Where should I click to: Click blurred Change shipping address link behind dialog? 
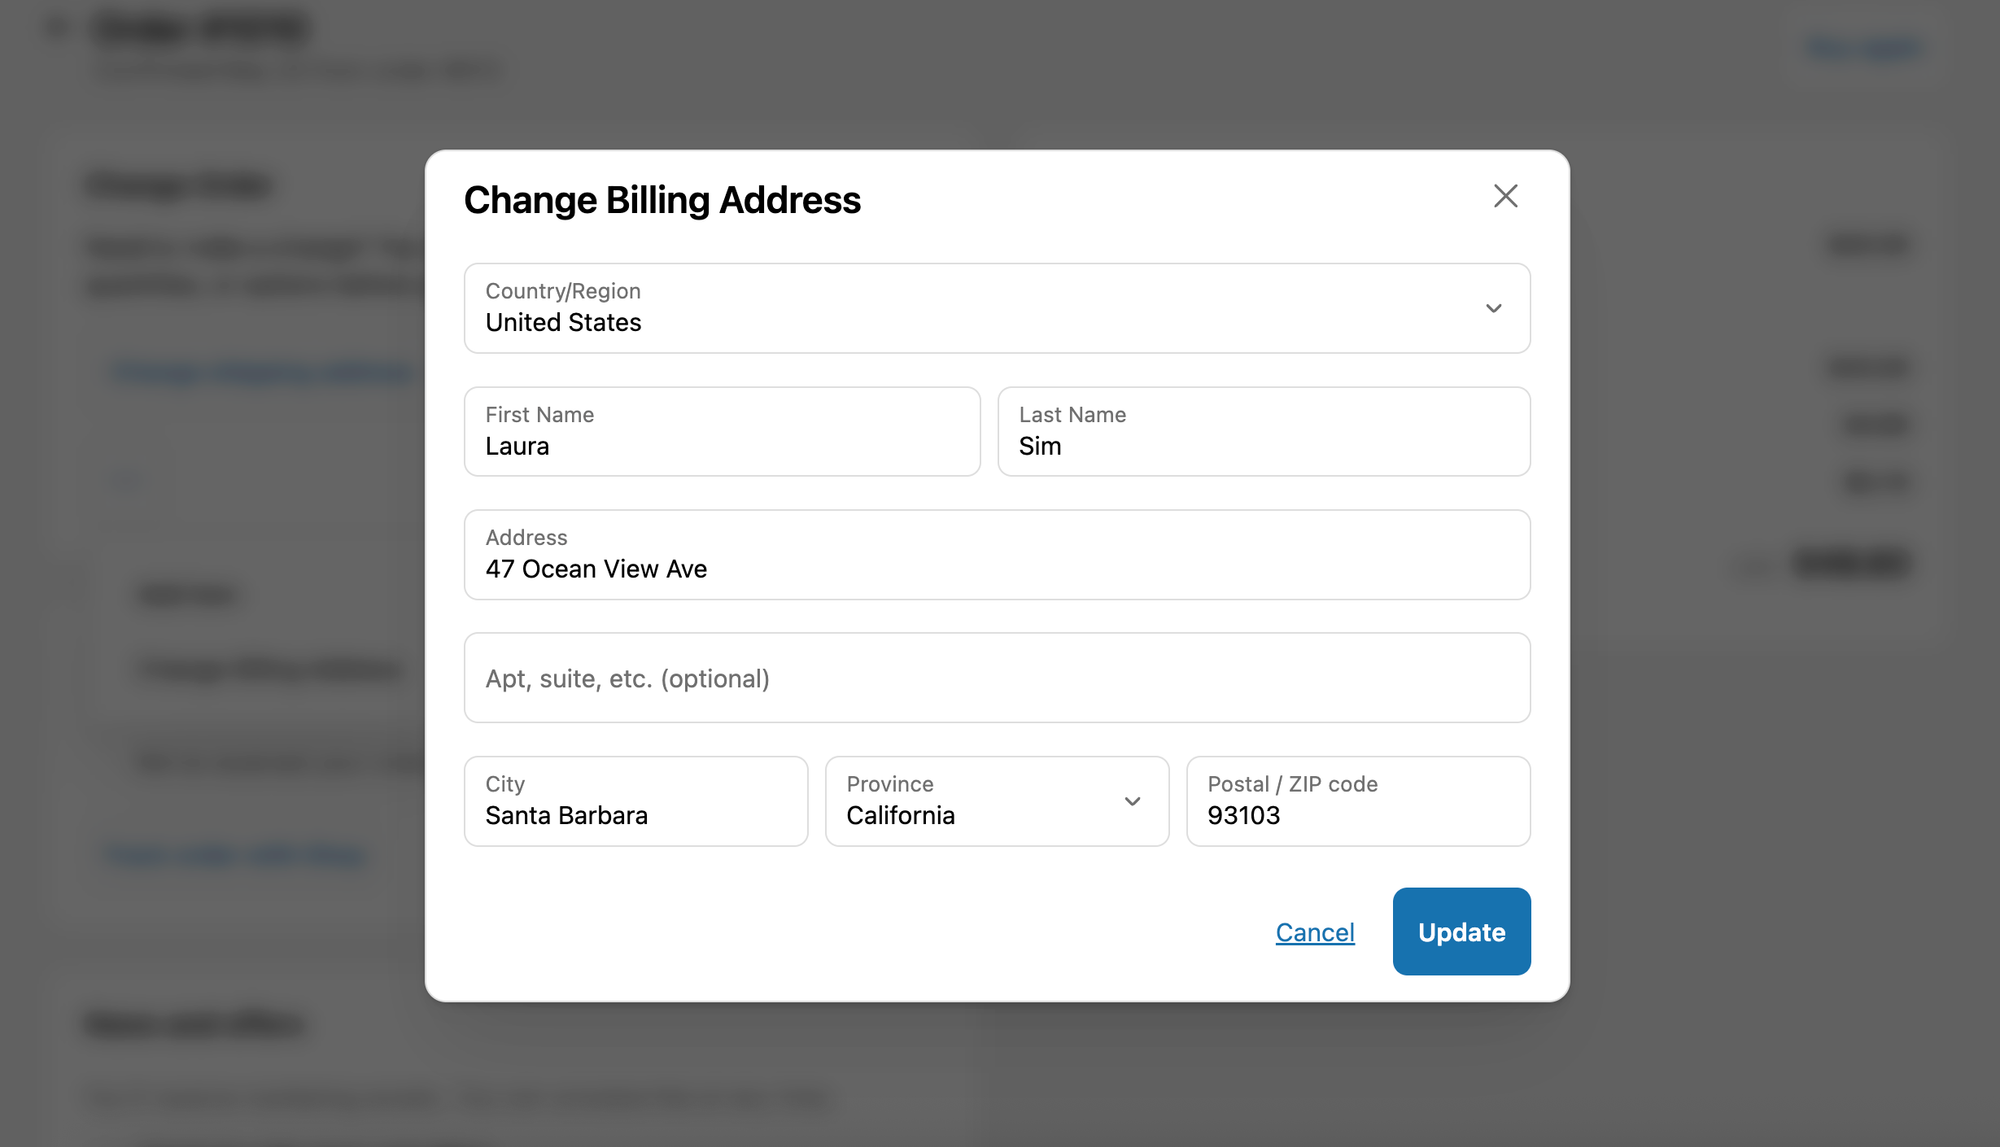point(262,372)
